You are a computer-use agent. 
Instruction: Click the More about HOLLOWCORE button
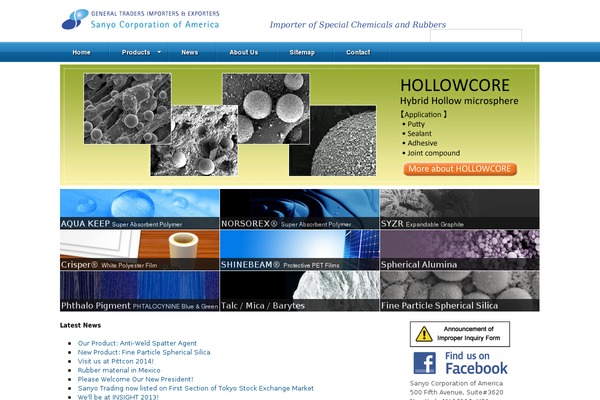point(460,169)
